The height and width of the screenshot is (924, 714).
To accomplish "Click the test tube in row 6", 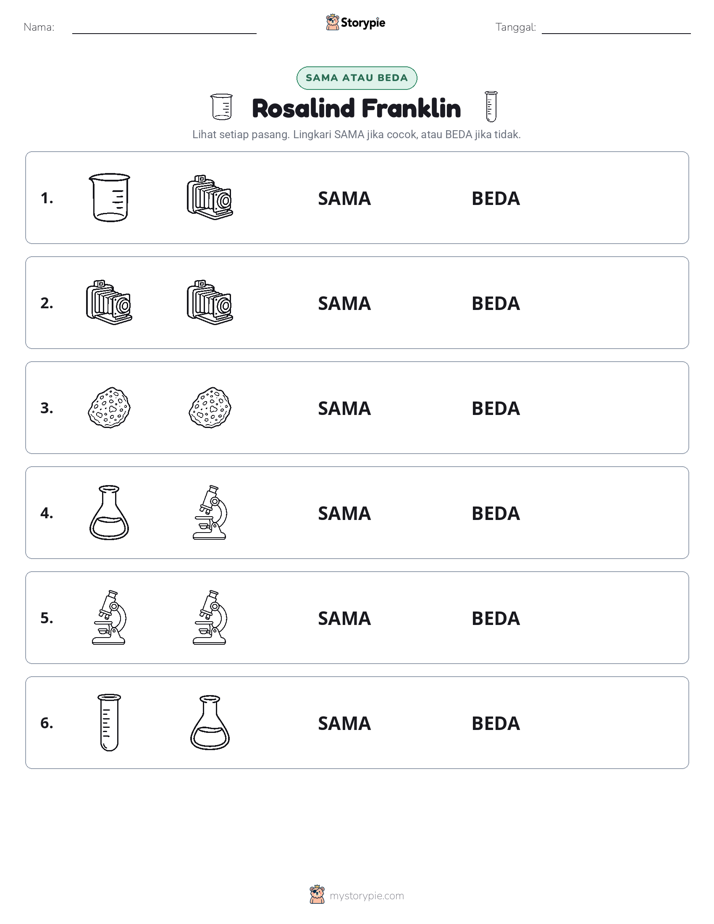I will tap(109, 722).
